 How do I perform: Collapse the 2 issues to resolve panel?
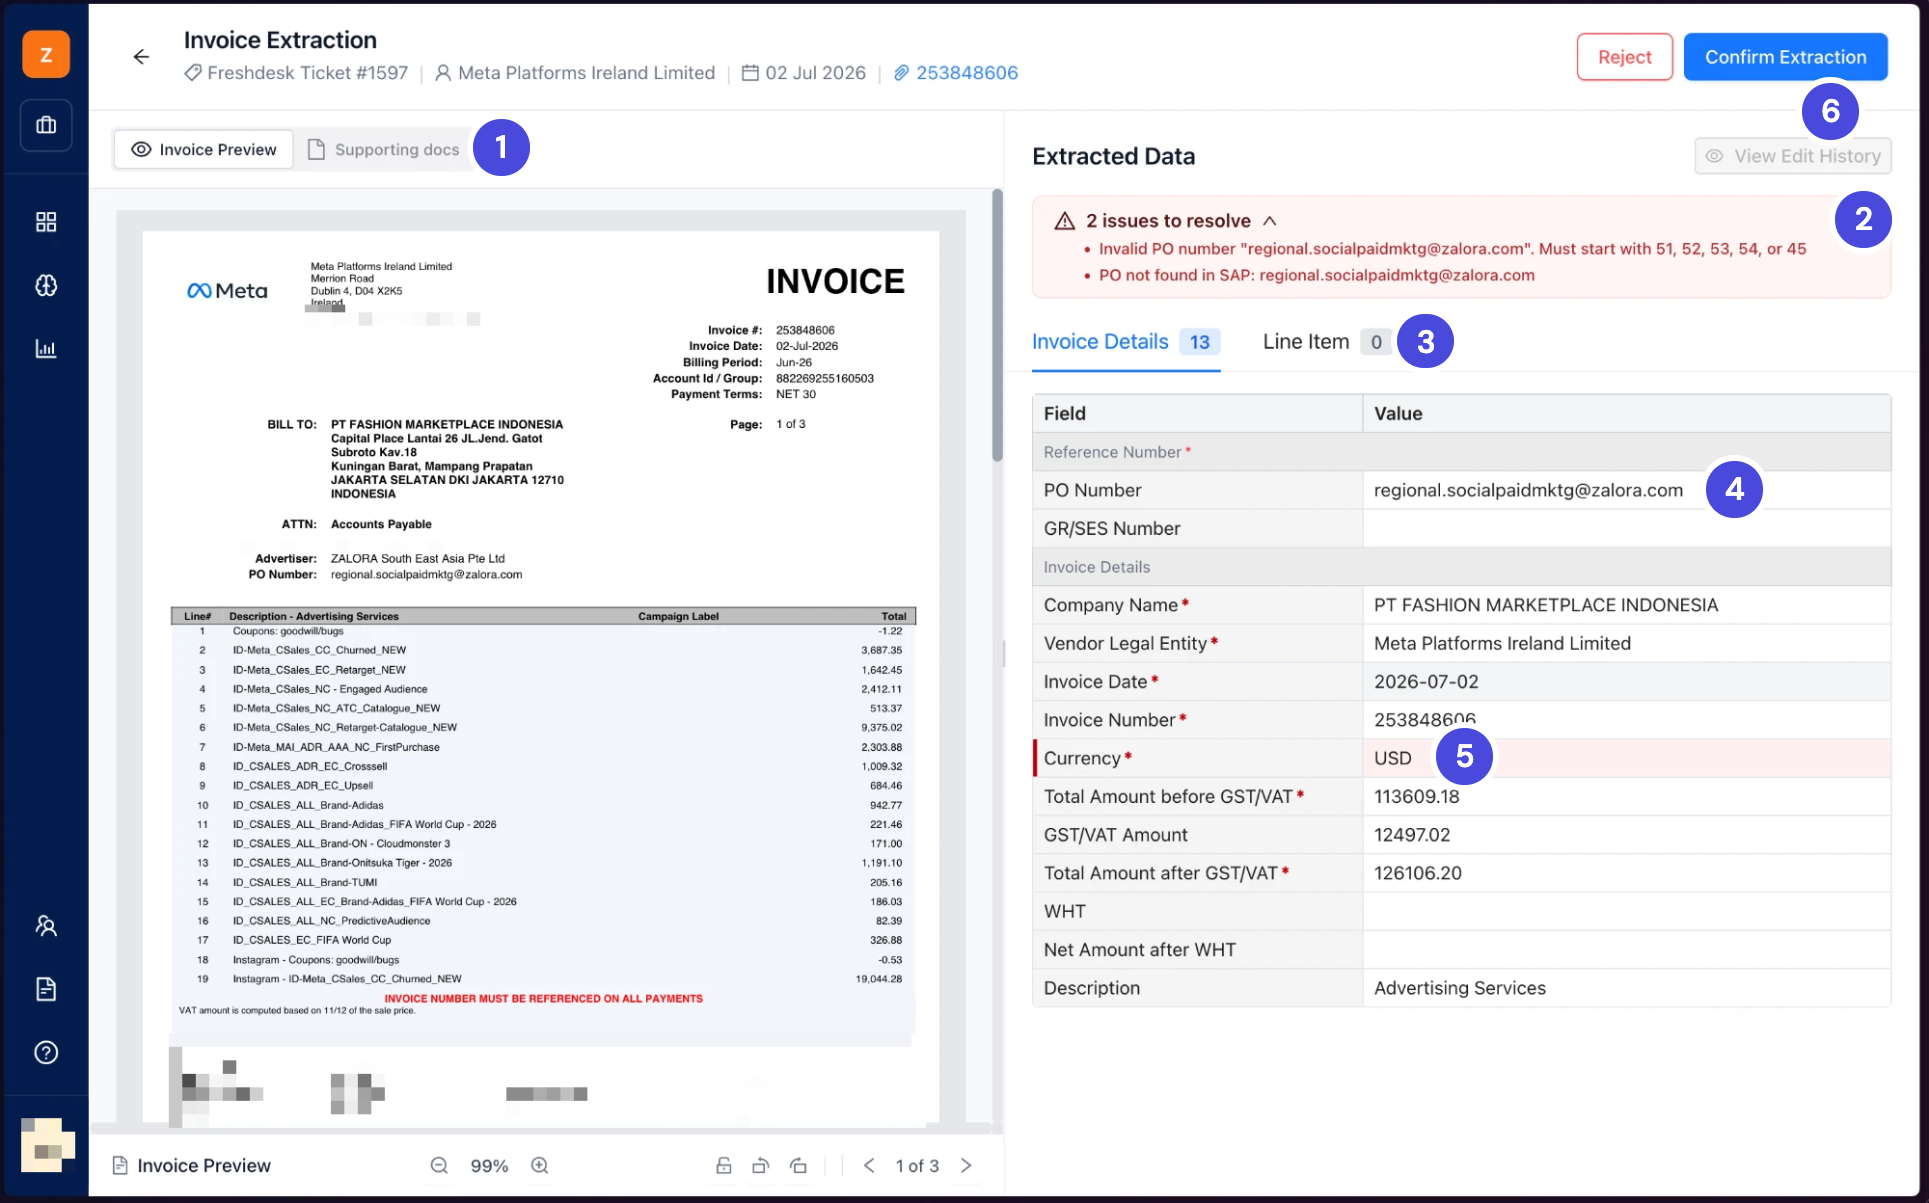click(1270, 220)
